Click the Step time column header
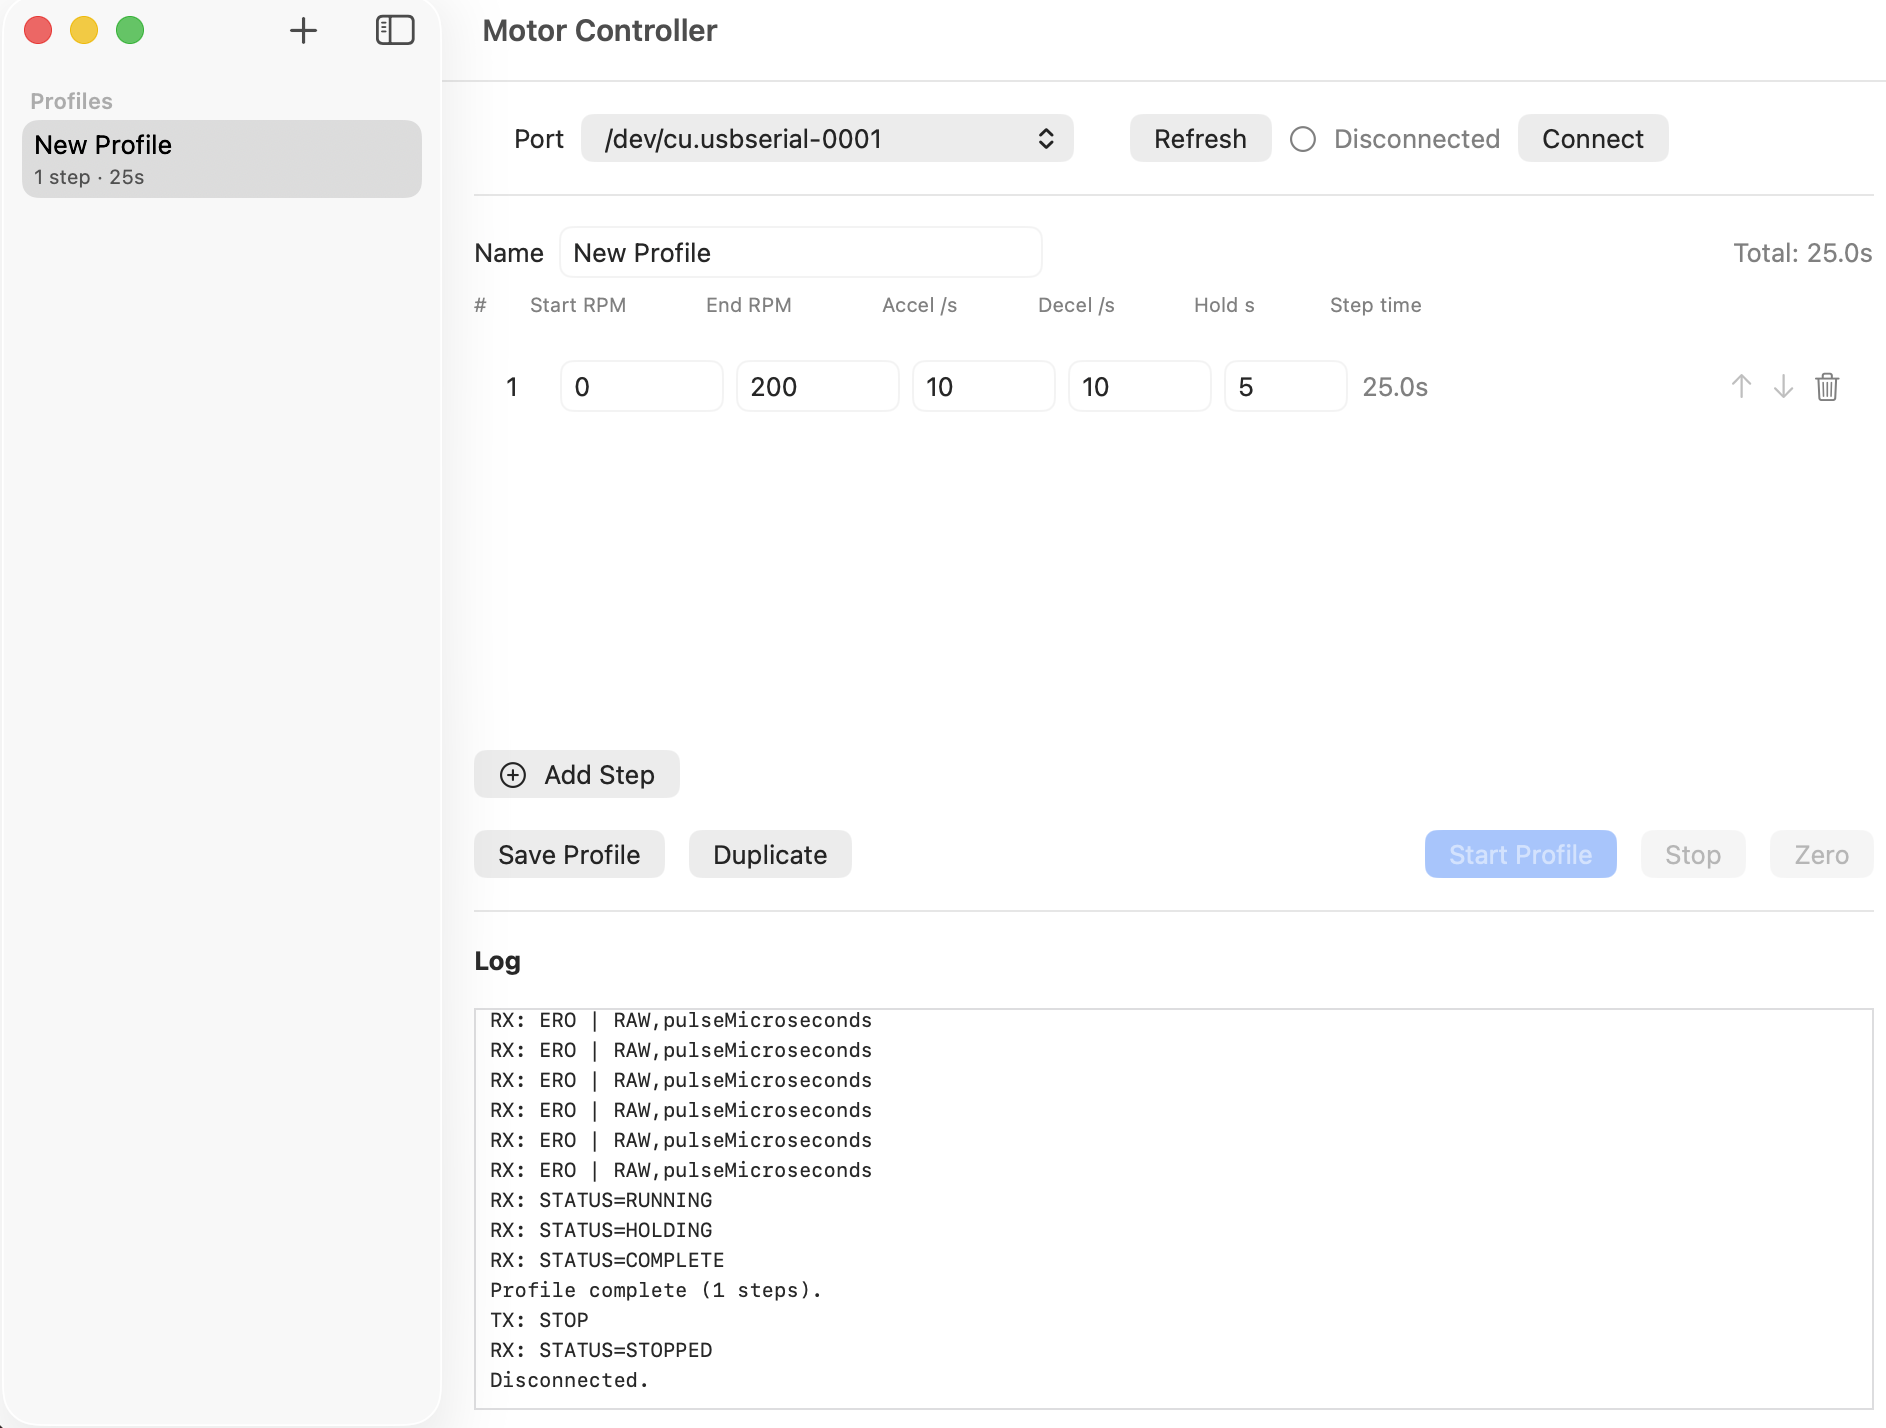Screen dimensions: 1886x1428 pos(1376,305)
